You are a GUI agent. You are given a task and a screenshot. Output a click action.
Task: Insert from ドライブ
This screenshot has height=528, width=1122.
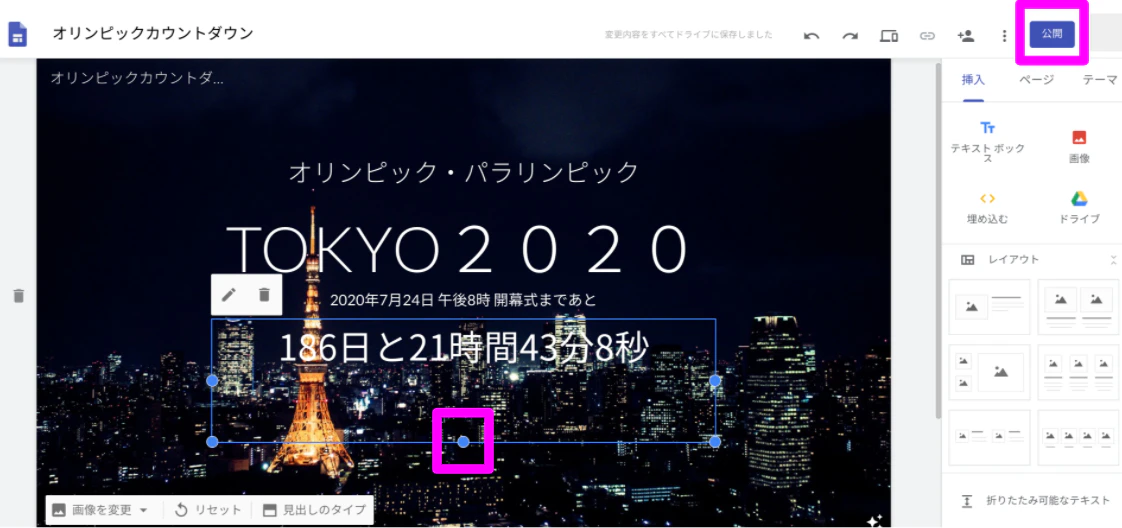pyautogui.click(x=1079, y=208)
